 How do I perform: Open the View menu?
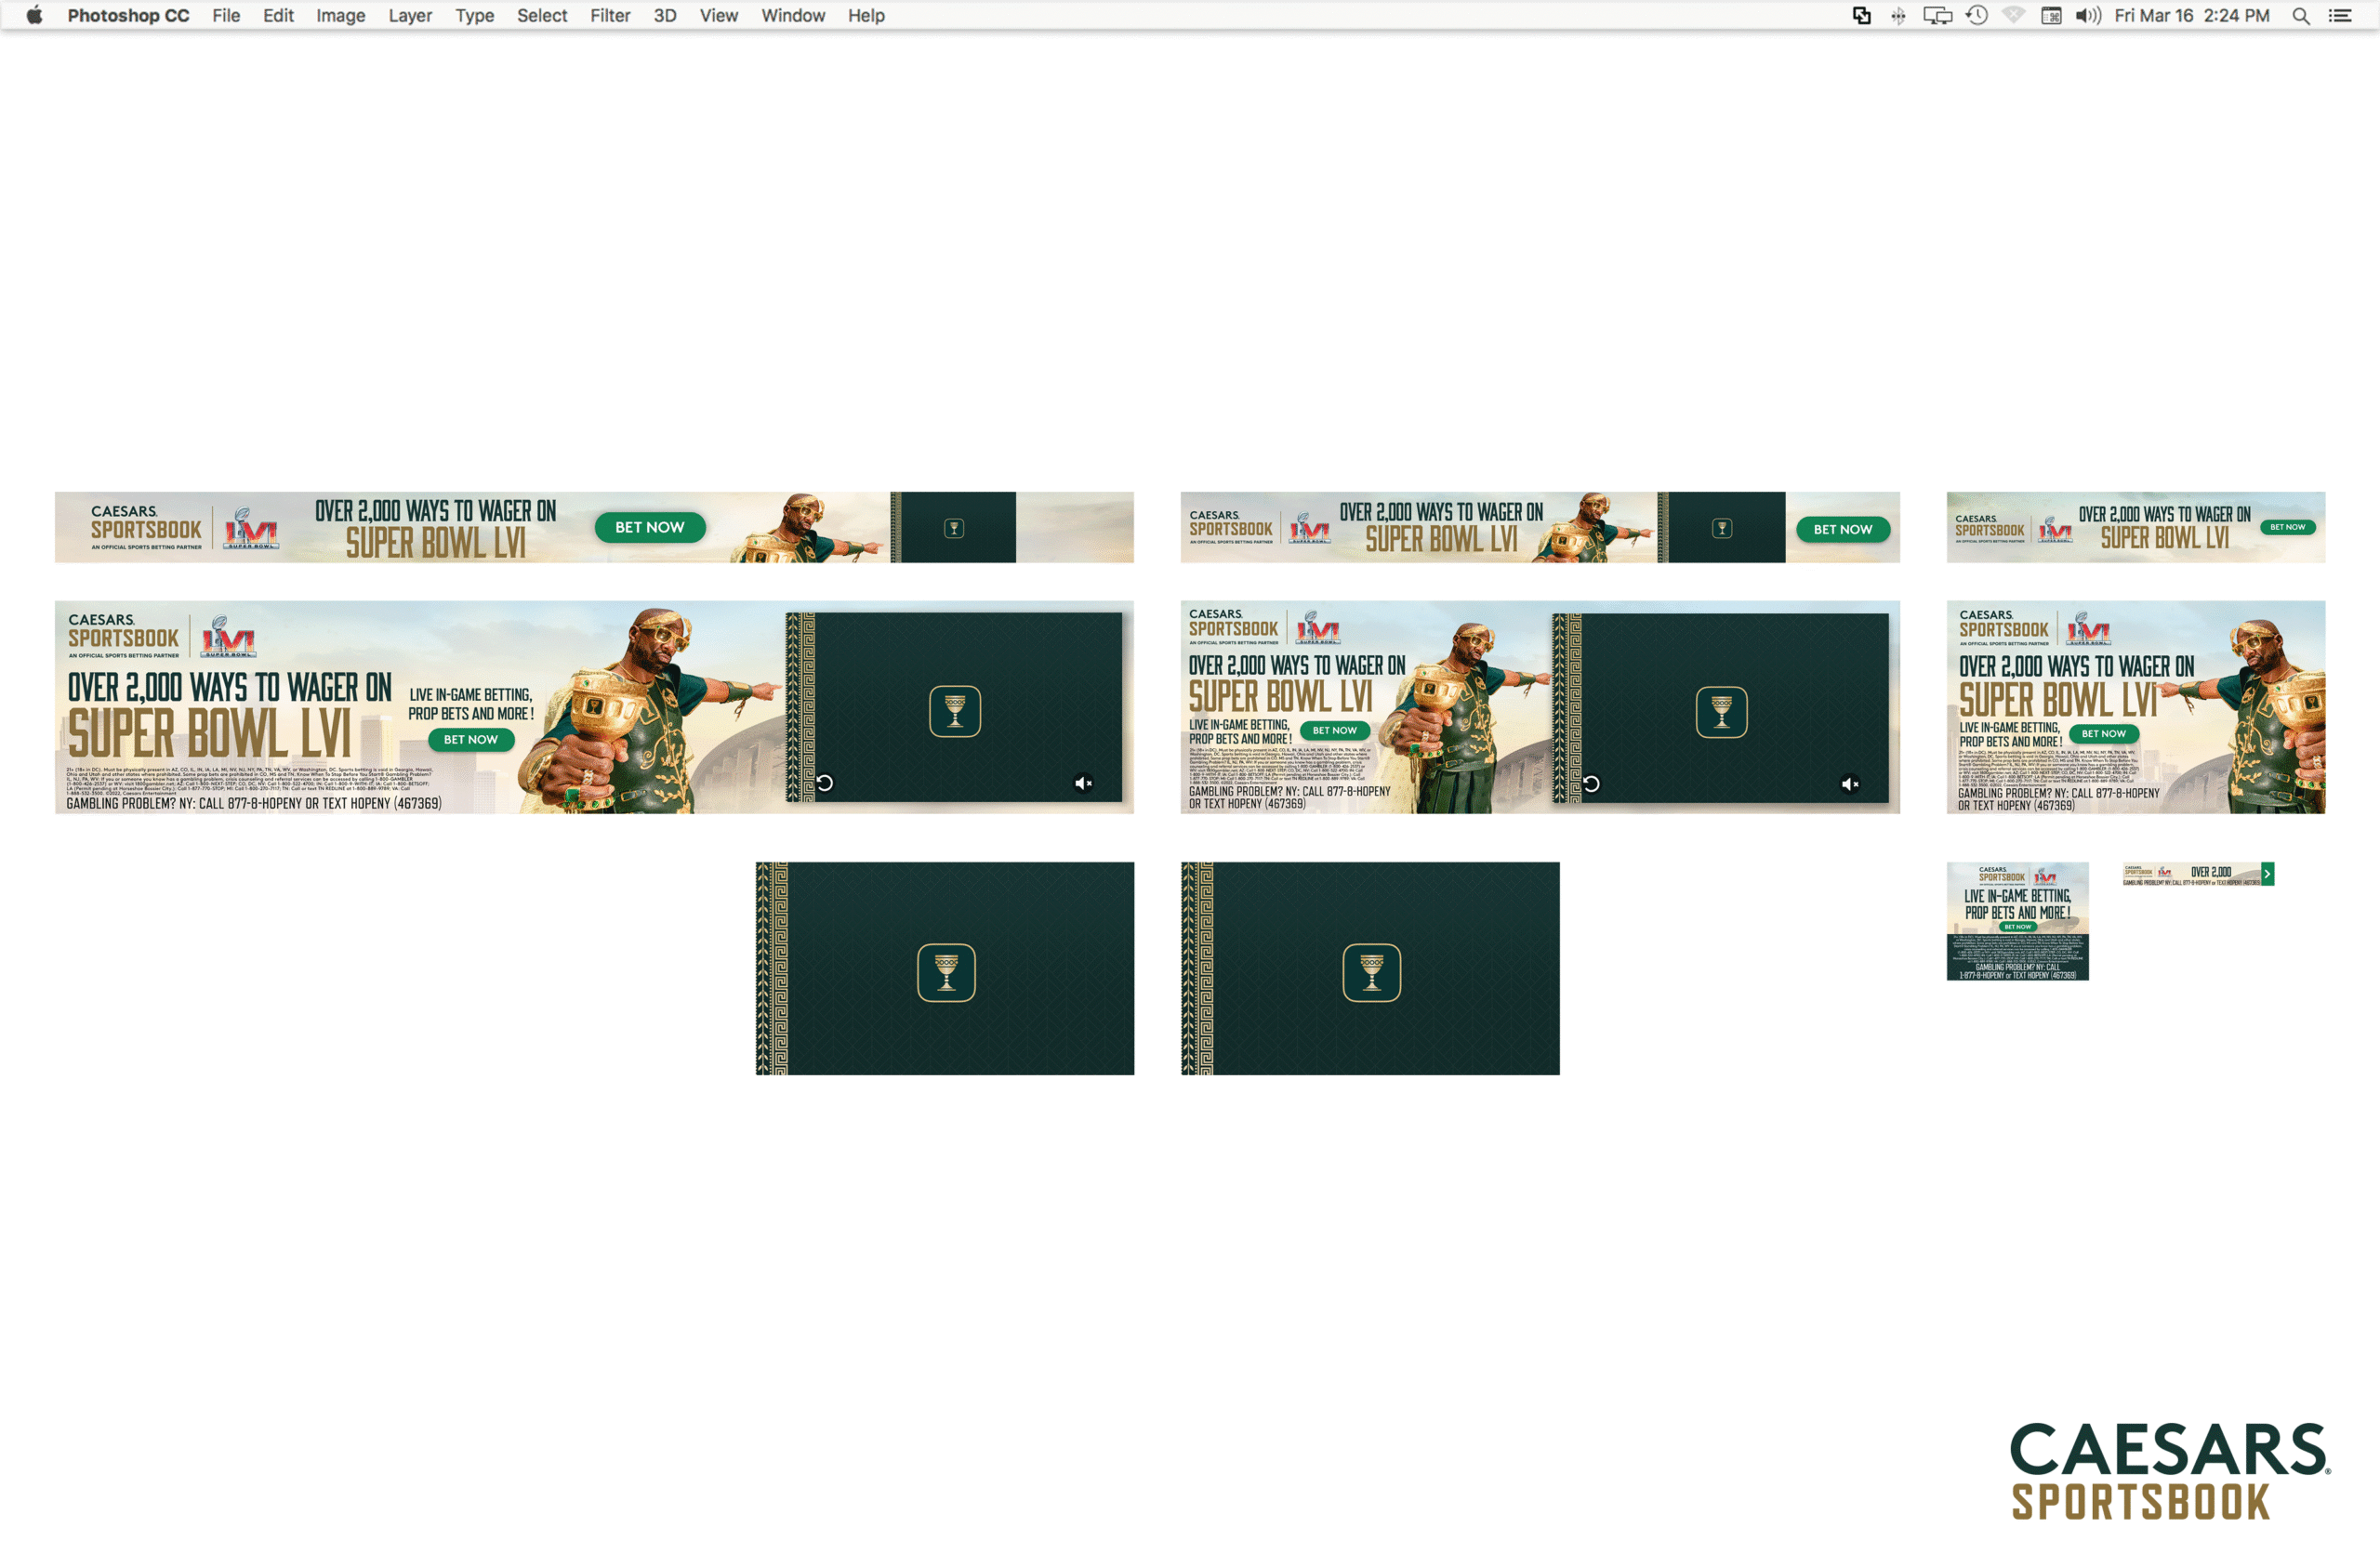718,15
